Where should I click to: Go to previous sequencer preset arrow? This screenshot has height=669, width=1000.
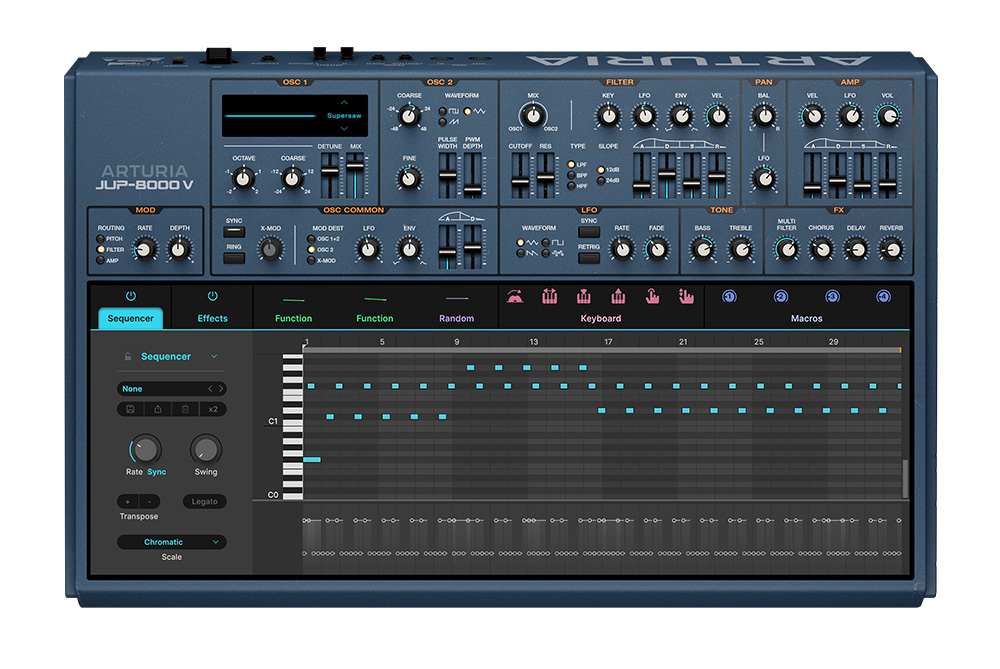pyautogui.click(x=210, y=388)
